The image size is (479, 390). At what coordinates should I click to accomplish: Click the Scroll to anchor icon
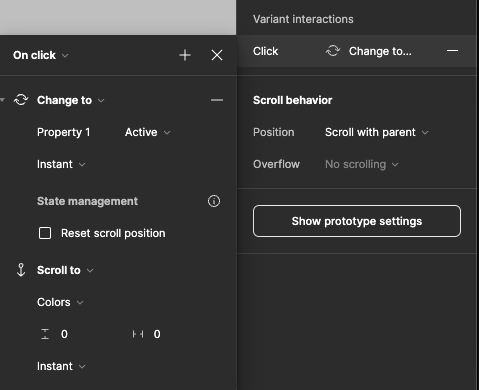pyautogui.click(x=21, y=270)
